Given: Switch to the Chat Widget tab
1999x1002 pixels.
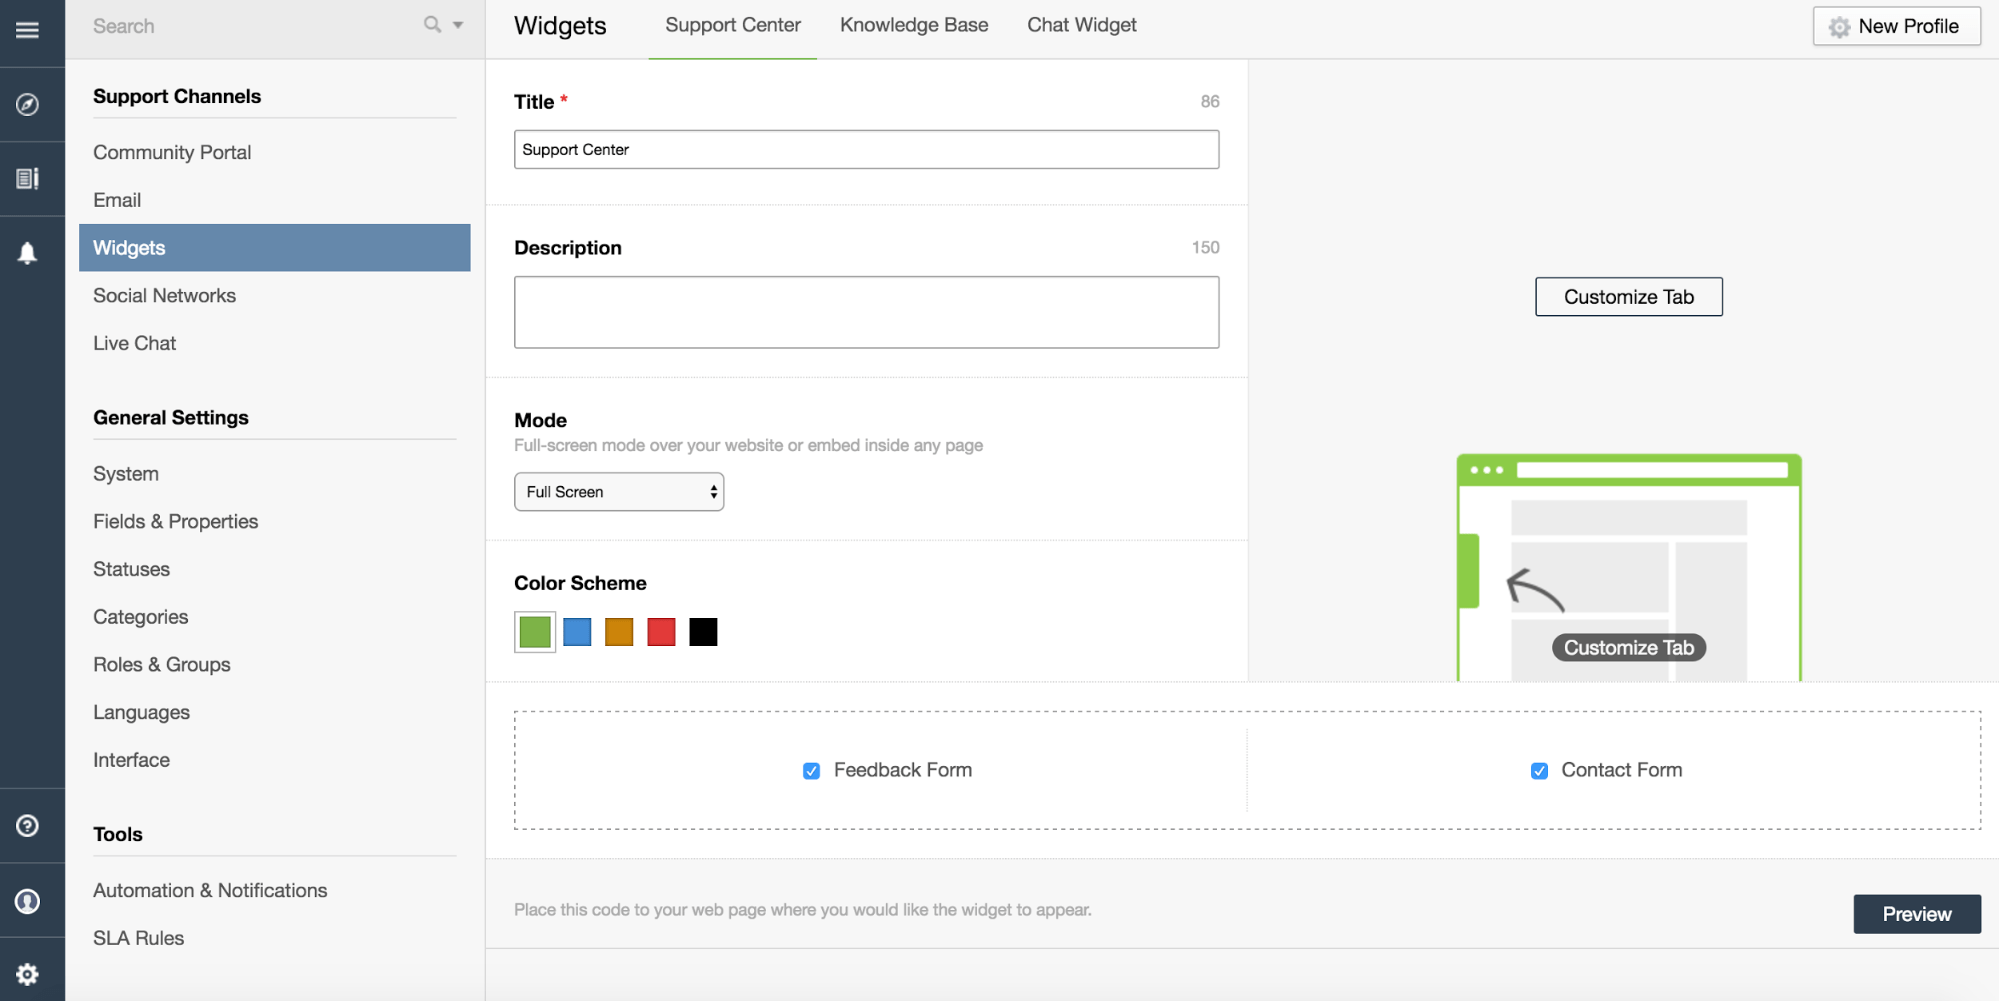Looking at the screenshot, I should click(1082, 25).
